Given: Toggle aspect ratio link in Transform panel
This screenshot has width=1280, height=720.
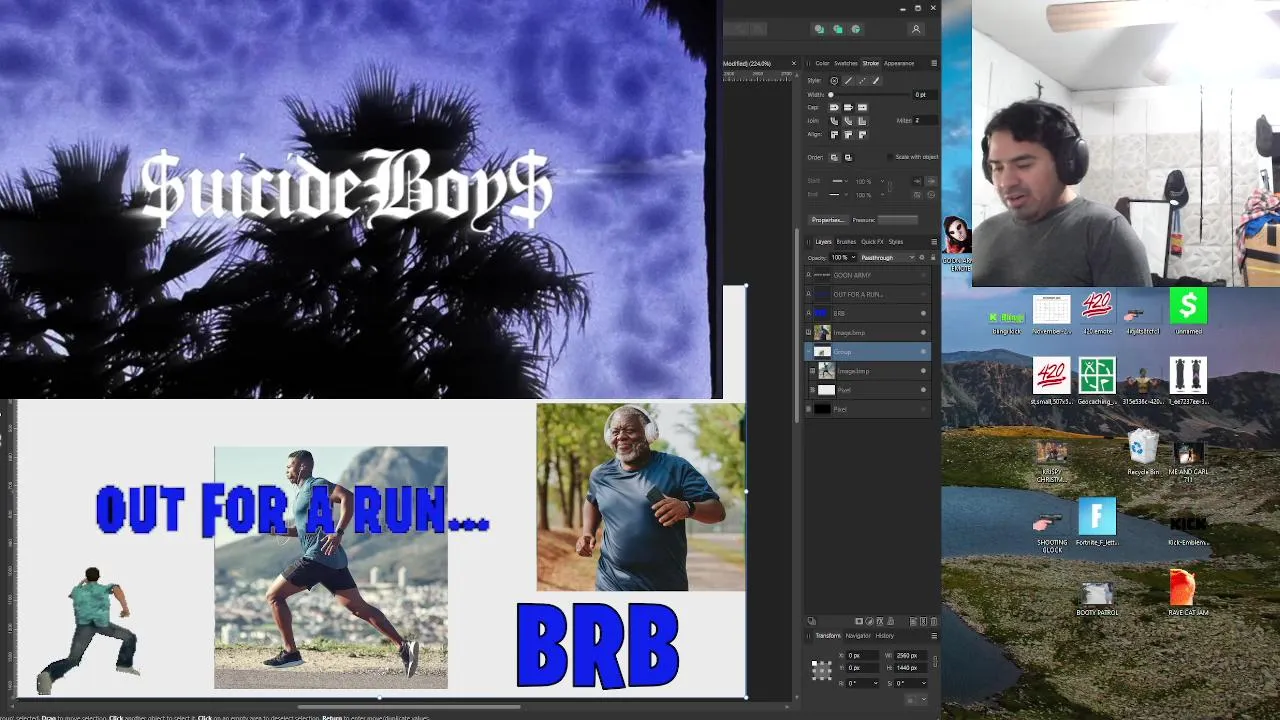Looking at the screenshot, I should 935,662.
